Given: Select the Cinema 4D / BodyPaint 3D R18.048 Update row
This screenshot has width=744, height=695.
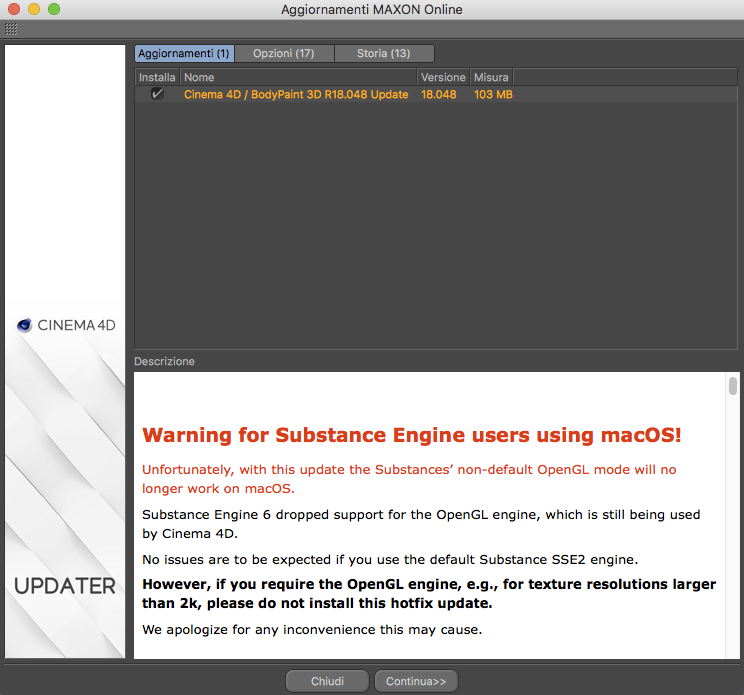Looking at the screenshot, I should (436, 94).
